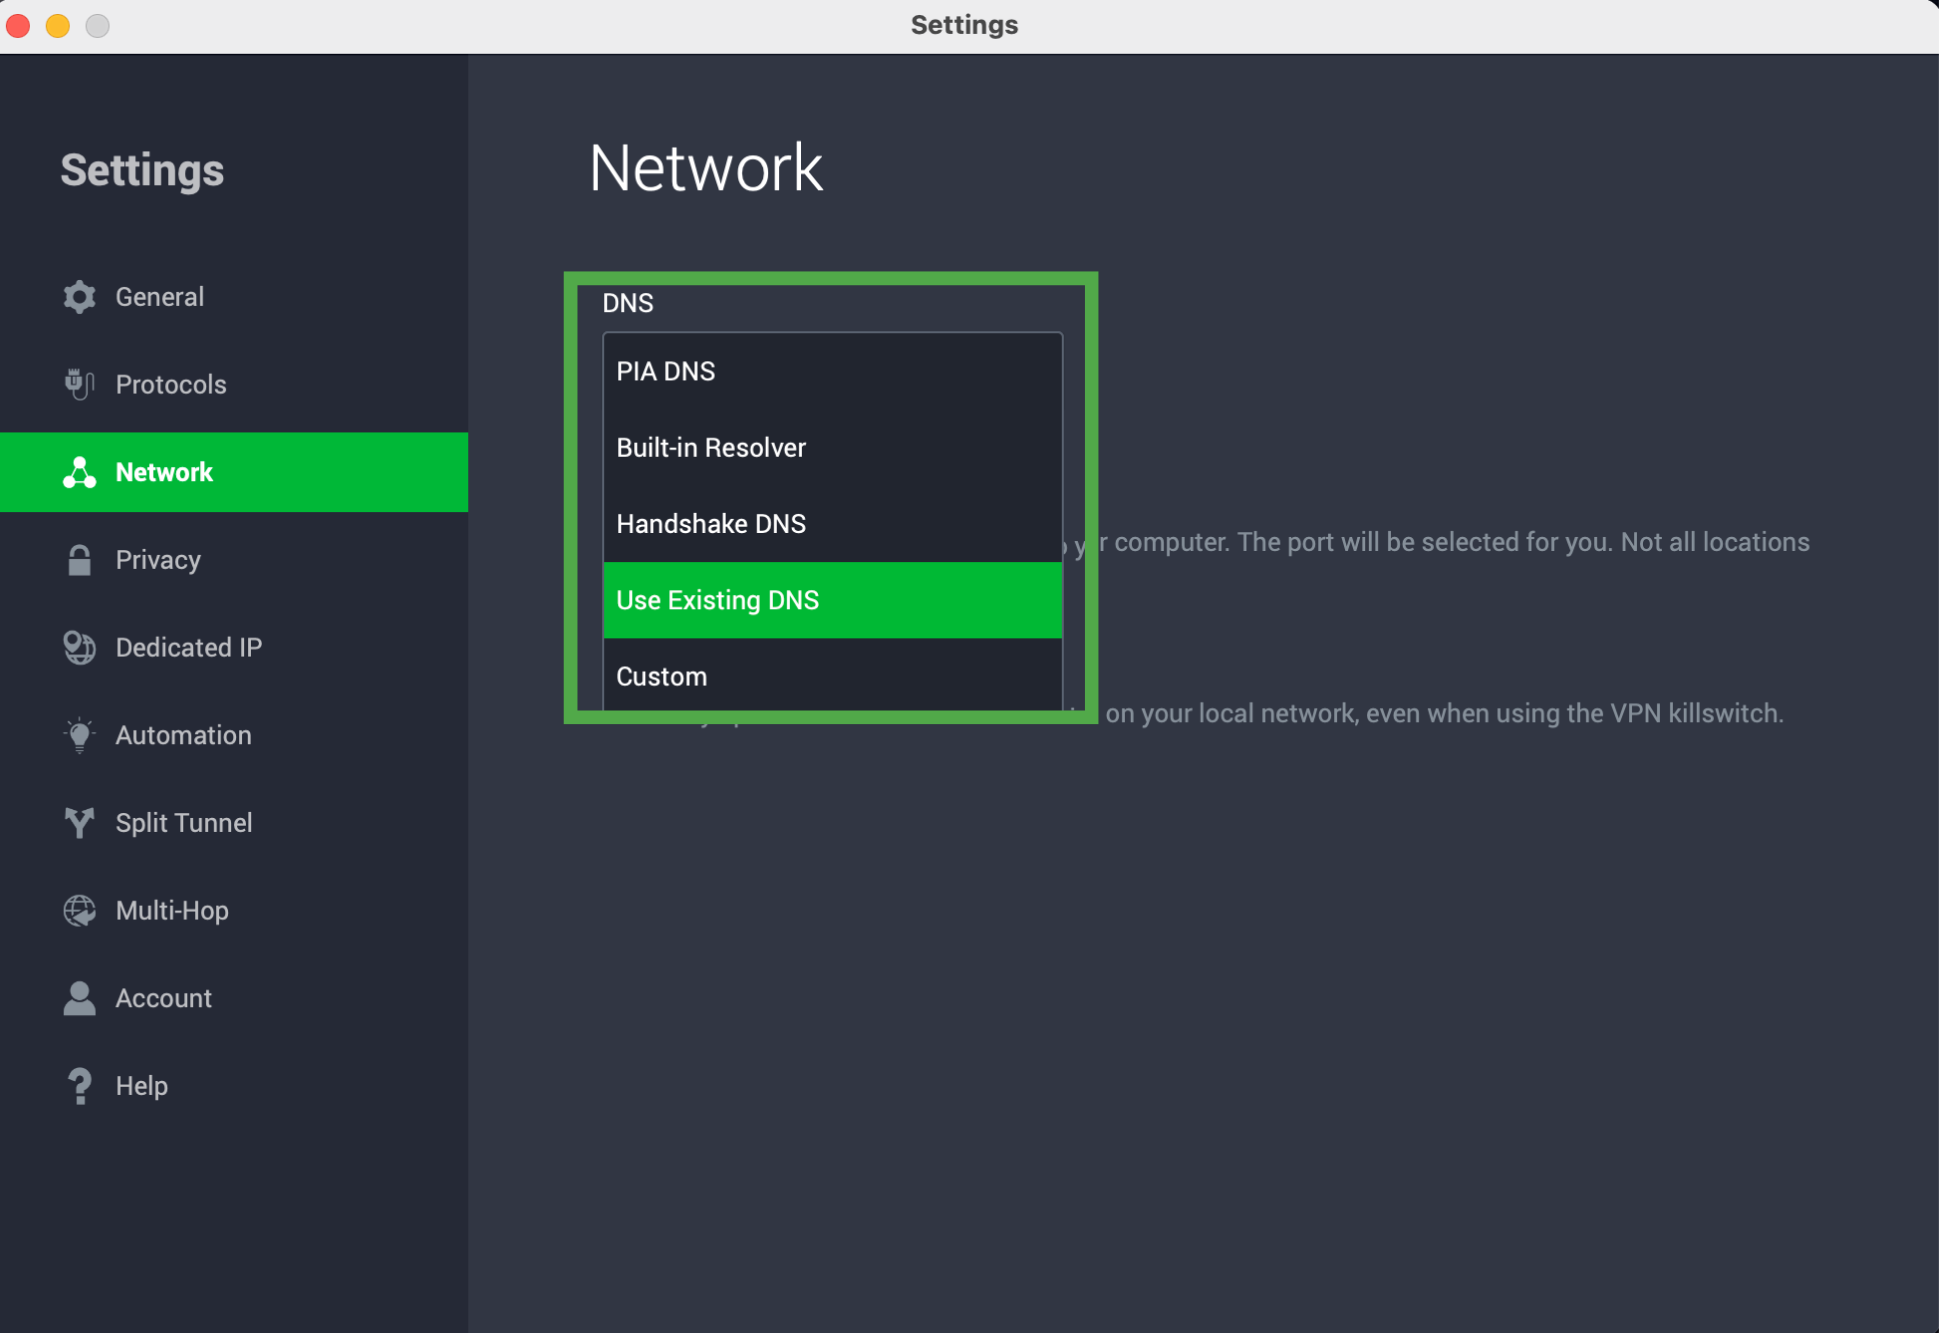Open the Automation settings tab
The height and width of the screenshot is (1333, 1953).
point(234,735)
